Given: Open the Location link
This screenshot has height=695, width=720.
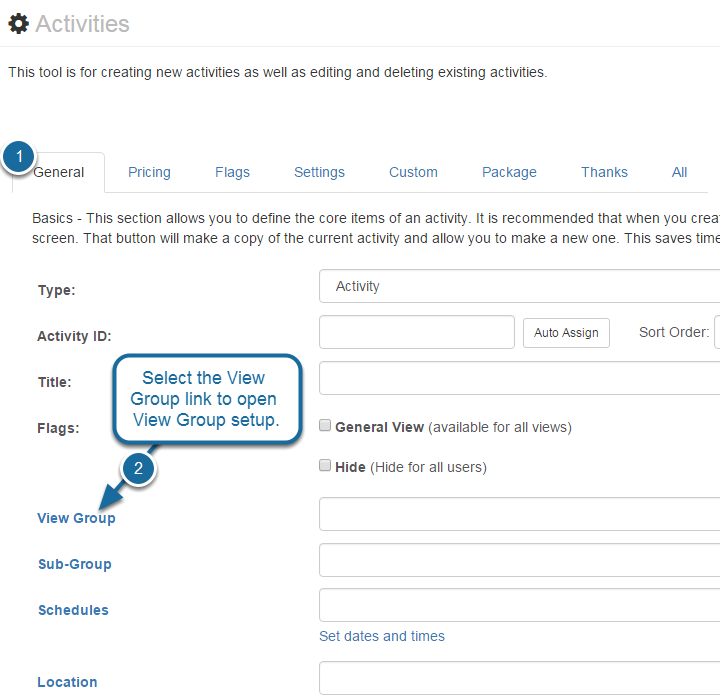Looking at the screenshot, I should click(x=68, y=682).
